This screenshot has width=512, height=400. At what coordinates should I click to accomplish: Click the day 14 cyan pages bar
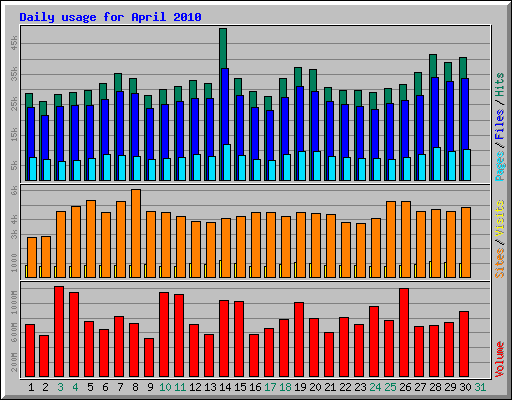pyautogui.click(x=227, y=162)
